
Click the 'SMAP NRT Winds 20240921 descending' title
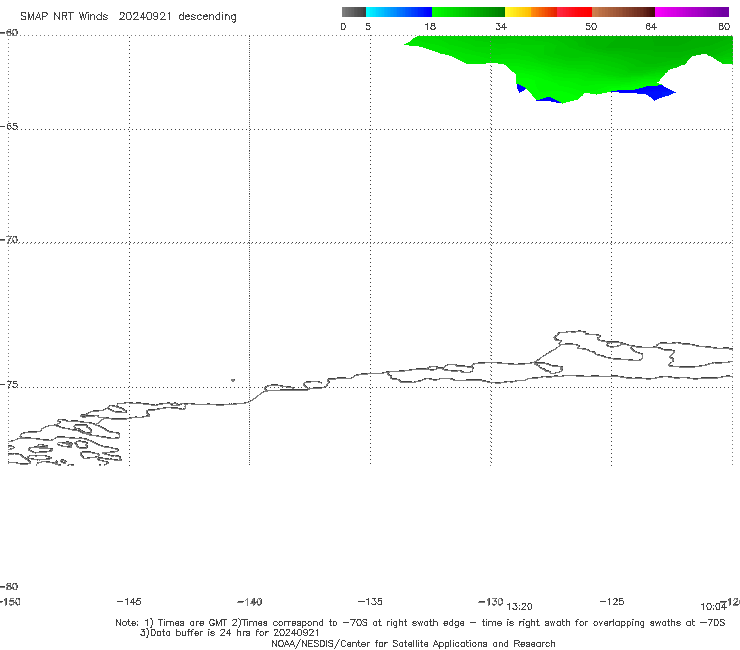tap(128, 17)
